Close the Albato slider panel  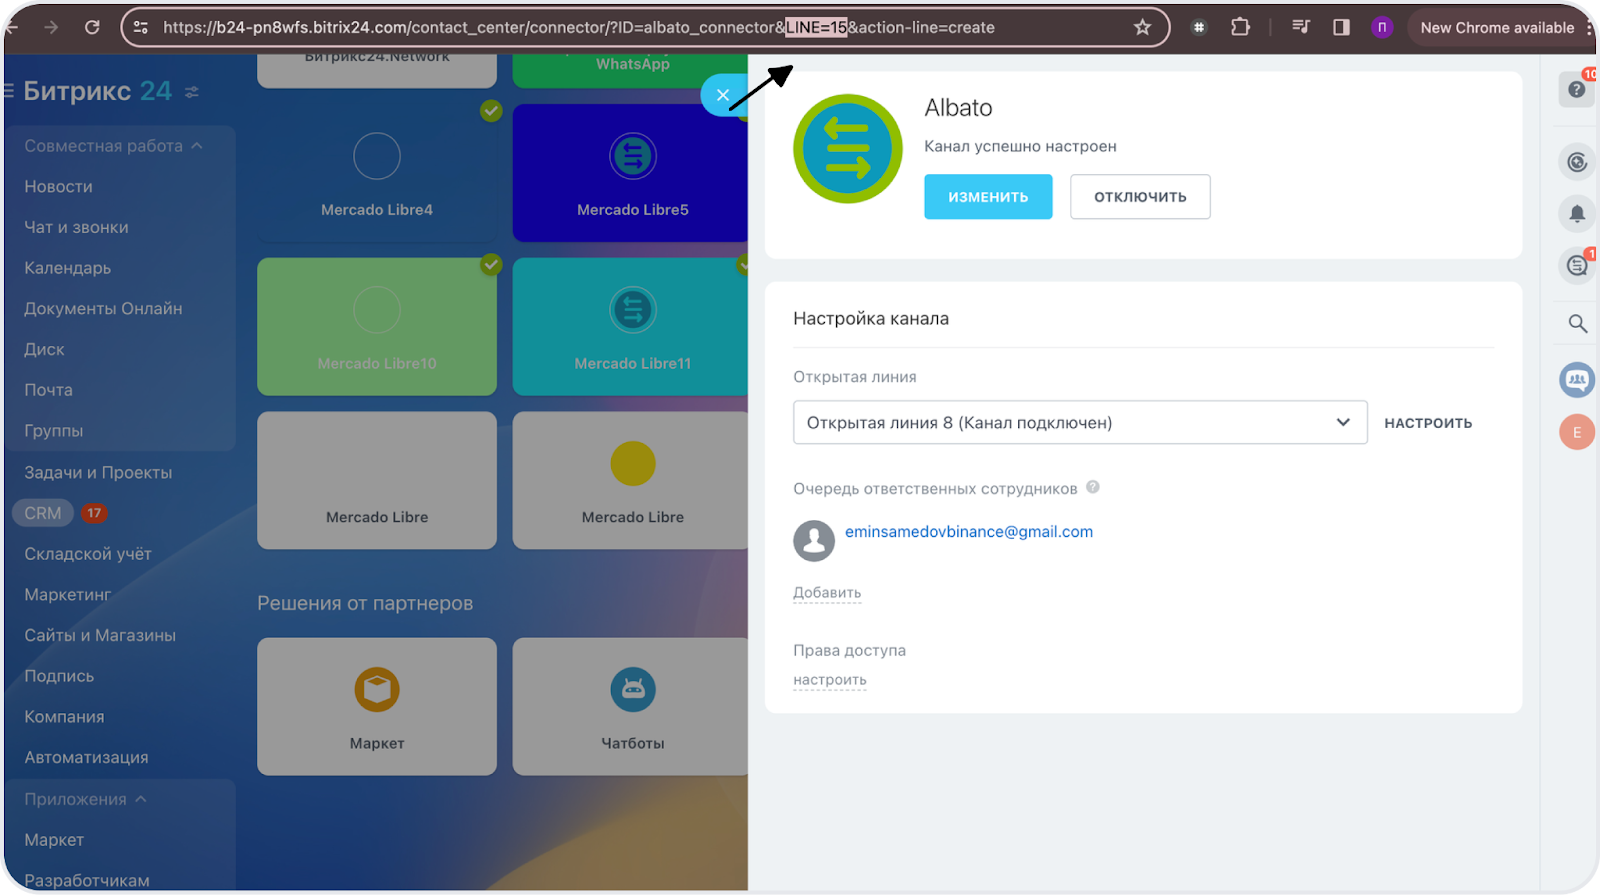(x=722, y=96)
